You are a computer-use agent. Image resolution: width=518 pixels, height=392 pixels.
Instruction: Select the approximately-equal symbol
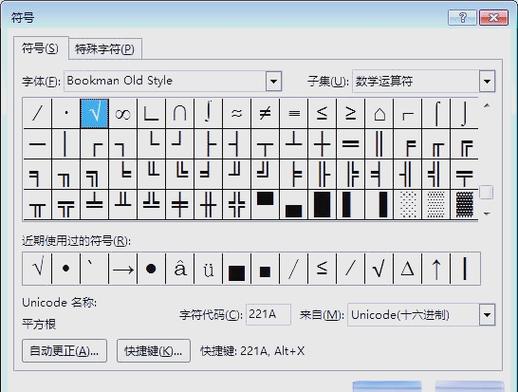pos(237,114)
